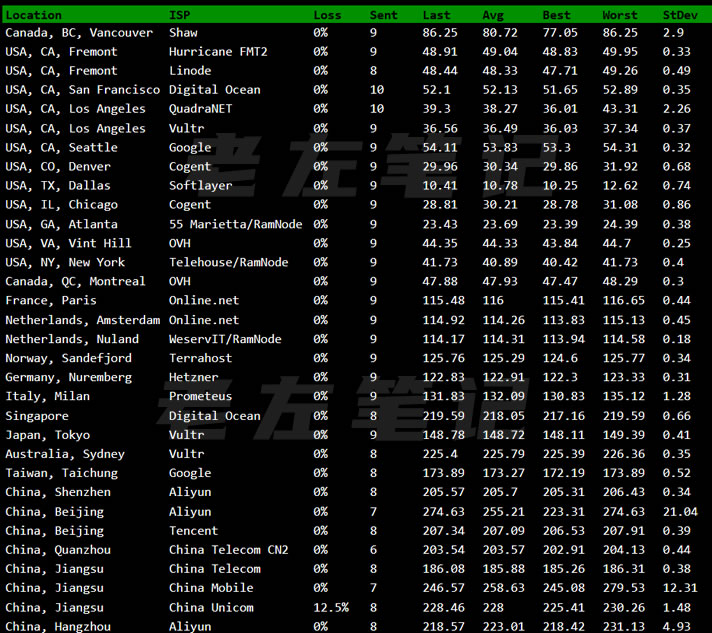Click the 12.31 StDev value
712x633 pixels.
point(680,588)
